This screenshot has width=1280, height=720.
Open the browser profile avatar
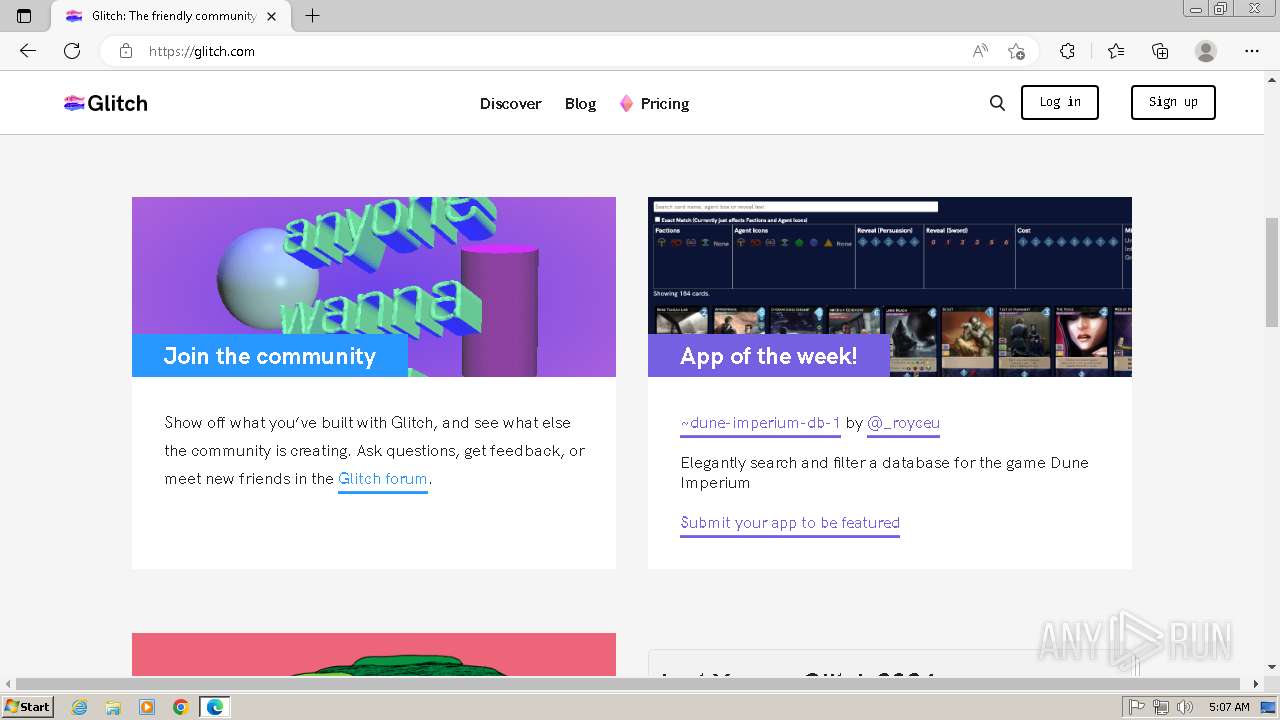click(1206, 51)
